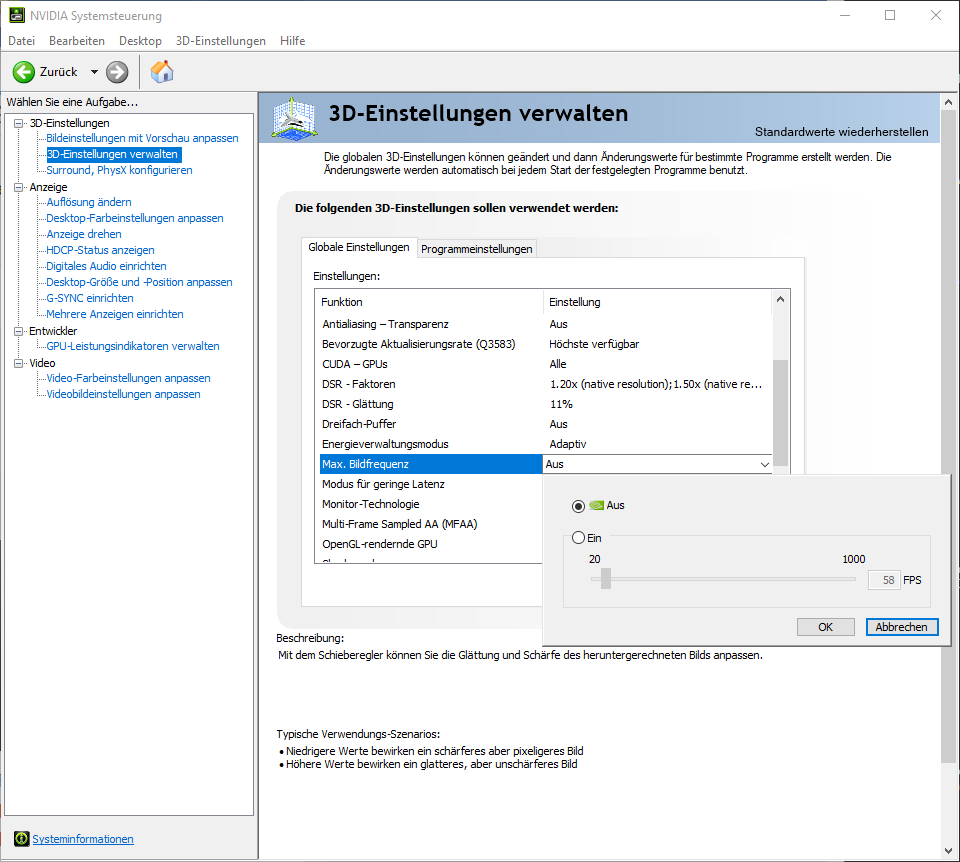The height and width of the screenshot is (862, 960).
Task: Switch to Programmeinstellungen tab
Action: tap(476, 249)
